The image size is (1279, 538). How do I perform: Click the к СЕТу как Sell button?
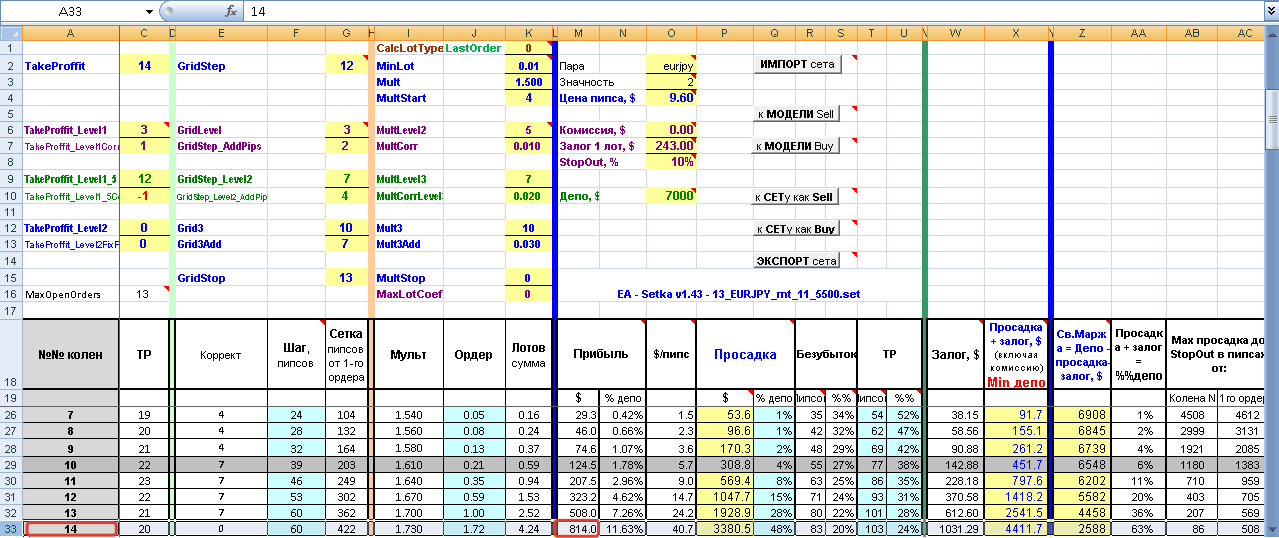tap(797, 197)
